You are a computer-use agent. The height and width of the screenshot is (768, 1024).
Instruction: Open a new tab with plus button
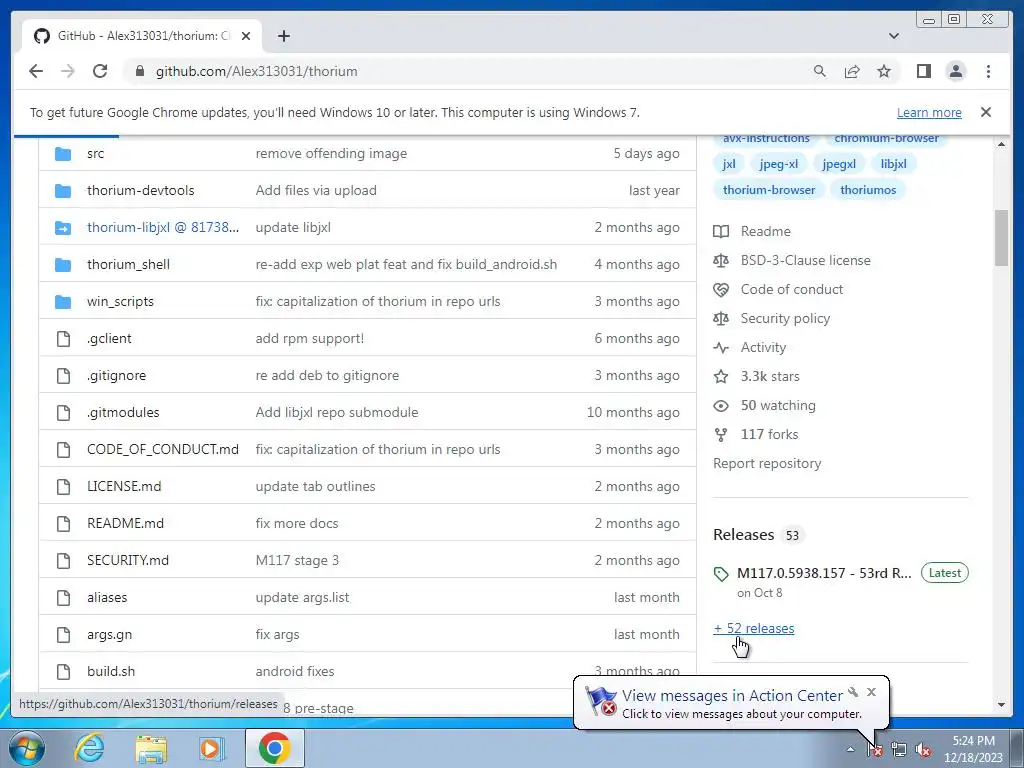tap(283, 36)
